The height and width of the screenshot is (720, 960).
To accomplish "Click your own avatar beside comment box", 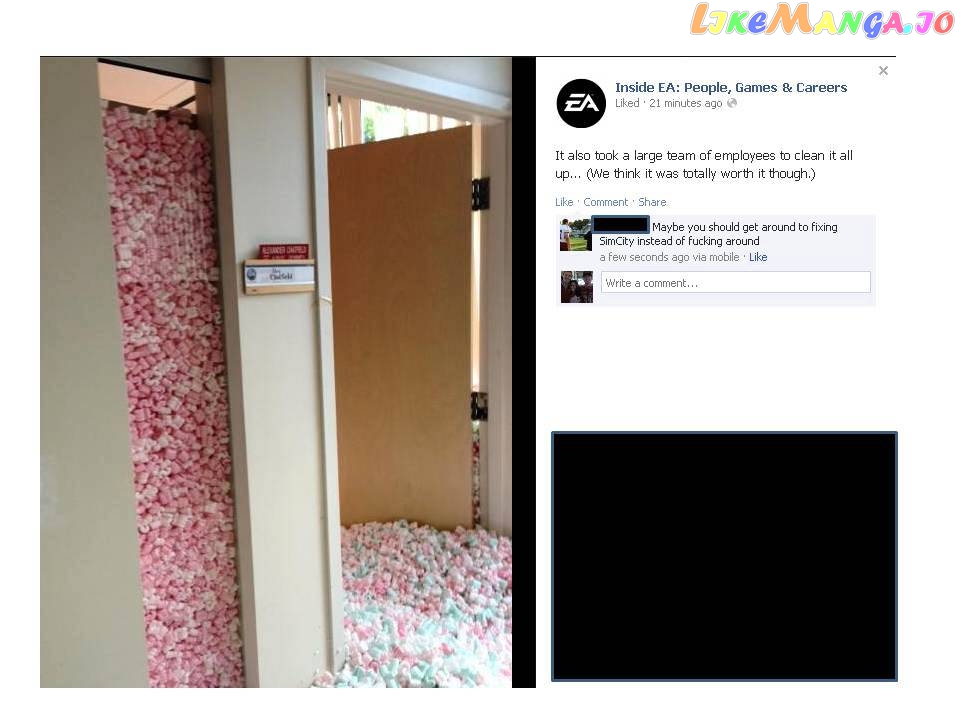I will click(577, 287).
